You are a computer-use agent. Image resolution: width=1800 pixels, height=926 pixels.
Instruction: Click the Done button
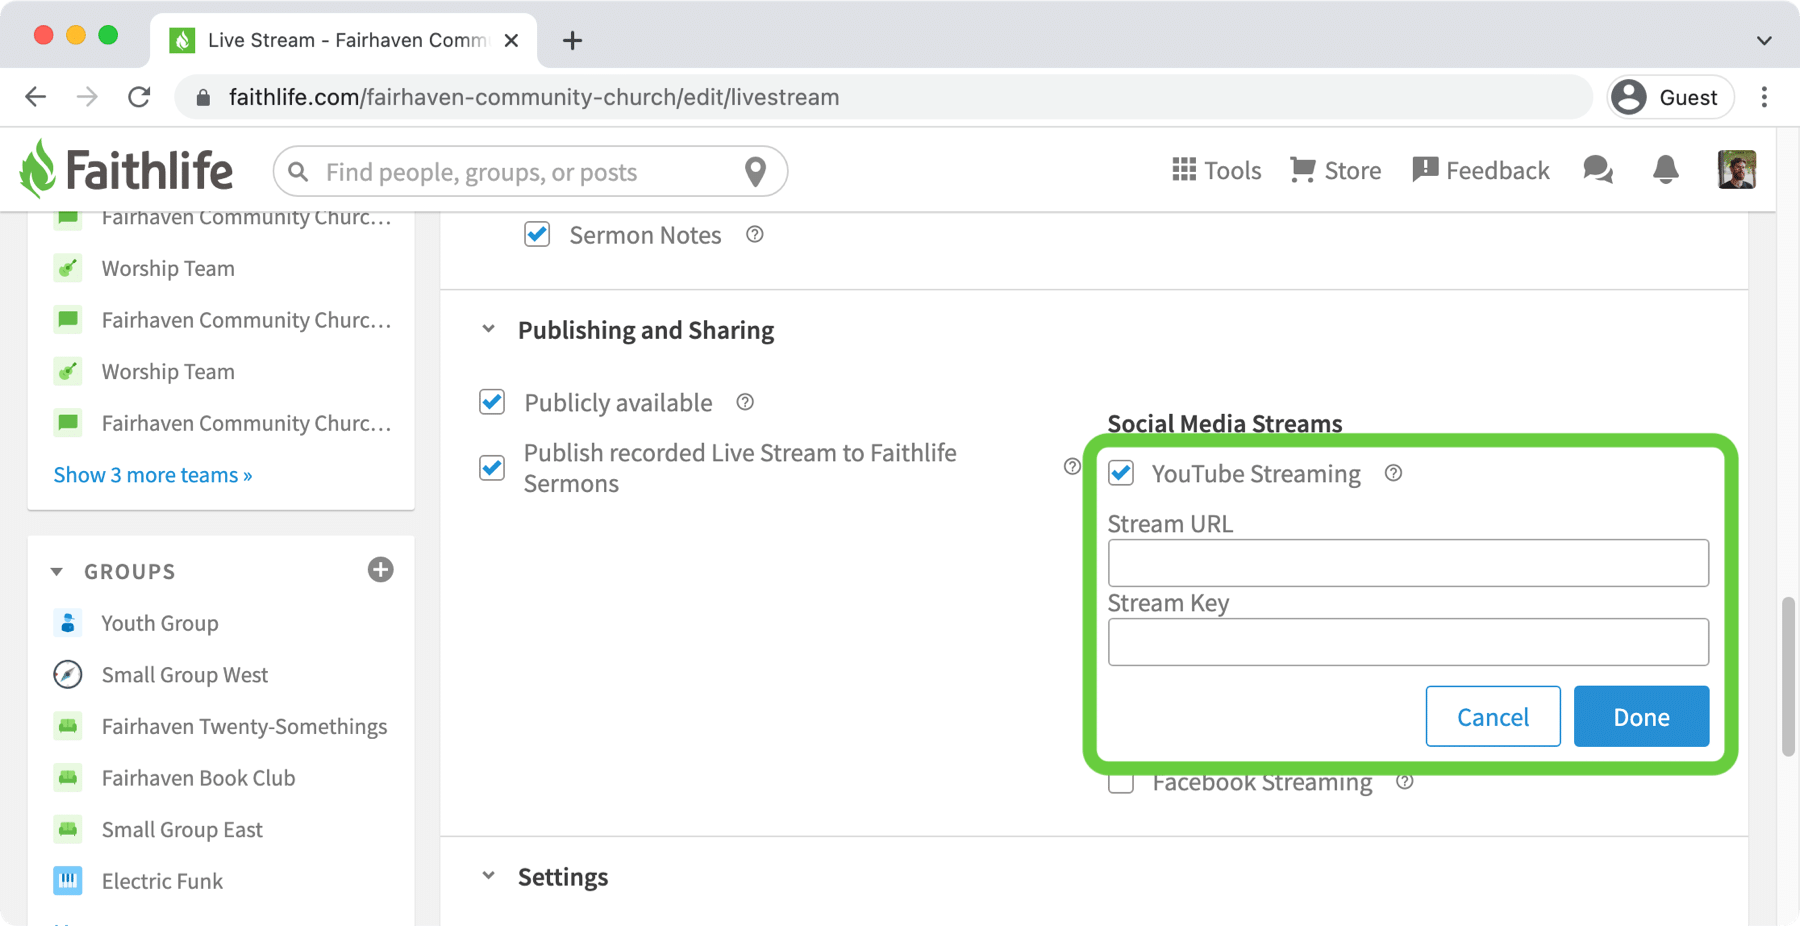[x=1641, y=716]
